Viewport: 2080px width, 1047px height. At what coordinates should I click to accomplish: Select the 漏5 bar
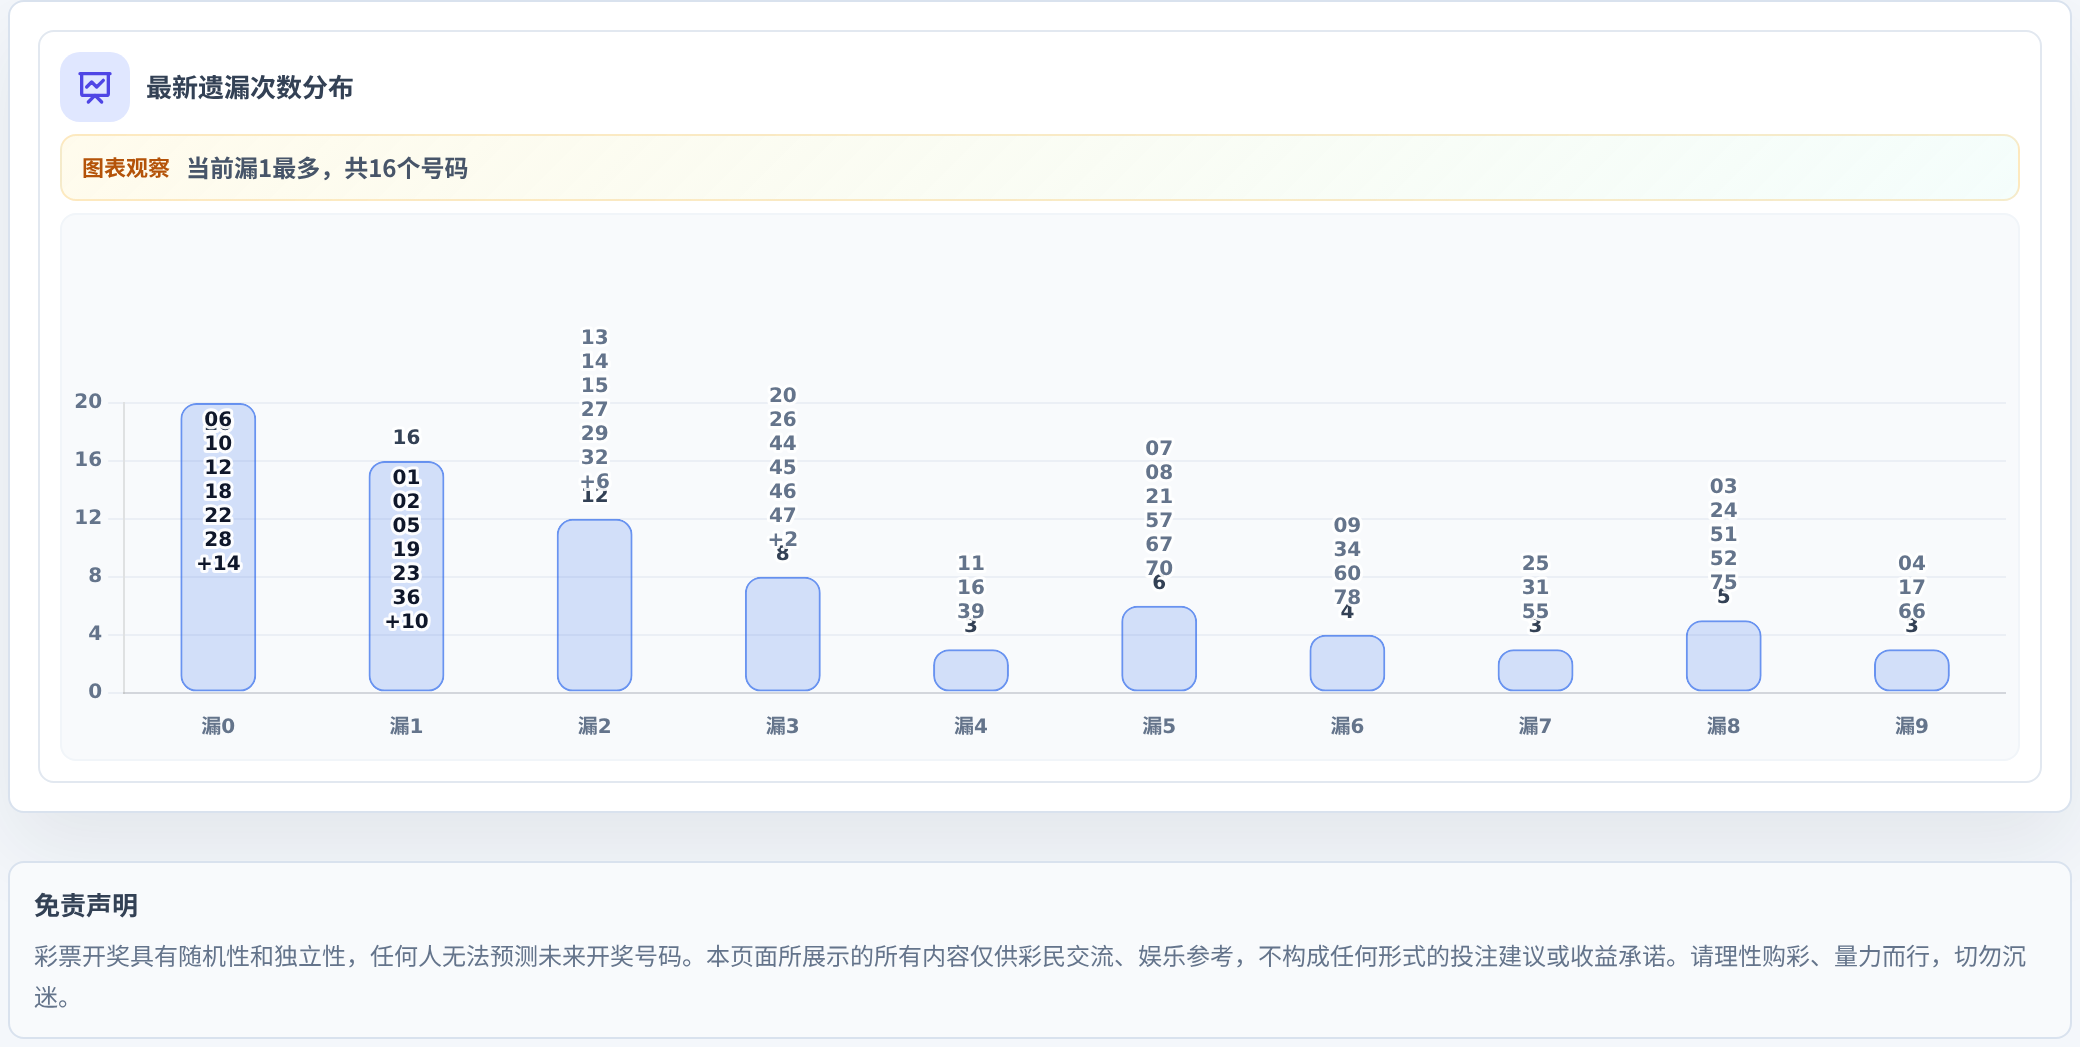coord(1158,648)
